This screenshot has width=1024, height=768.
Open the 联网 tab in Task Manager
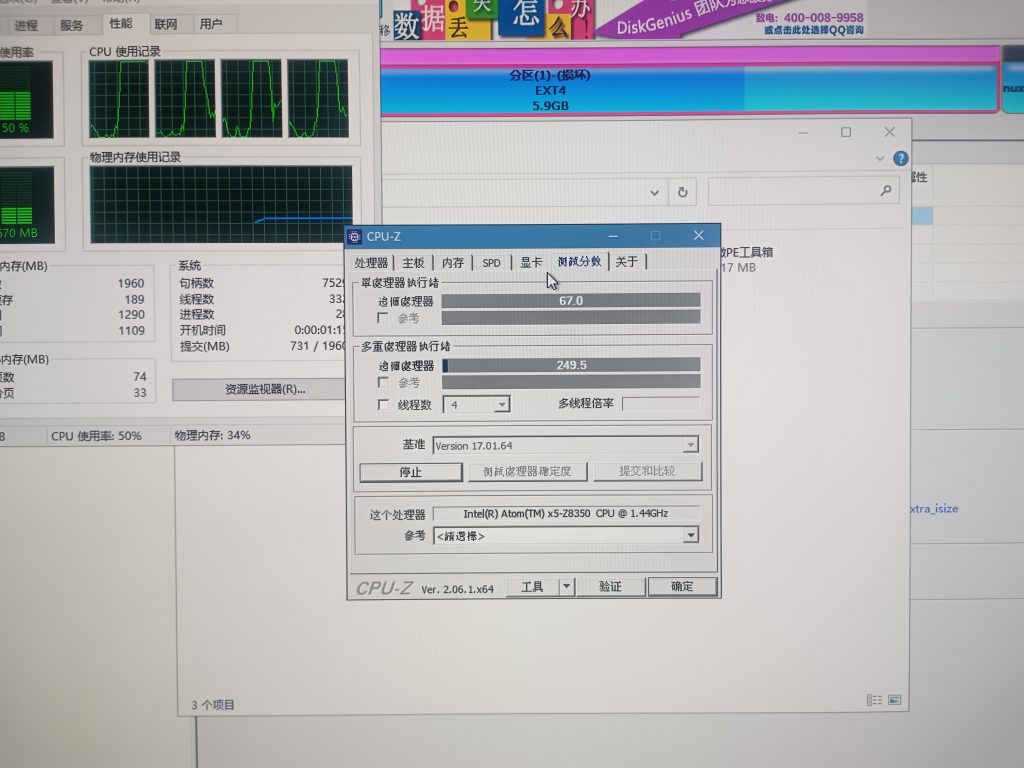(x=166, y=24)
